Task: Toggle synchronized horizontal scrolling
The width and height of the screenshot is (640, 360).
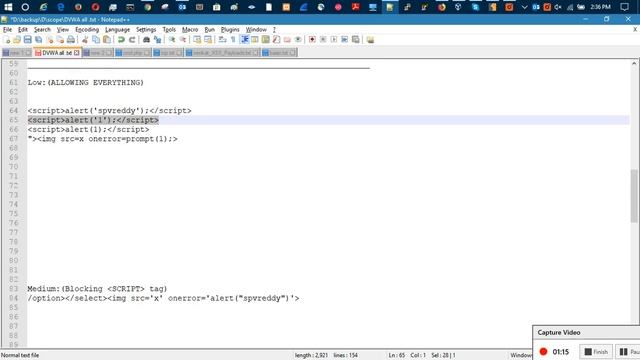Action: pos(208,40)
